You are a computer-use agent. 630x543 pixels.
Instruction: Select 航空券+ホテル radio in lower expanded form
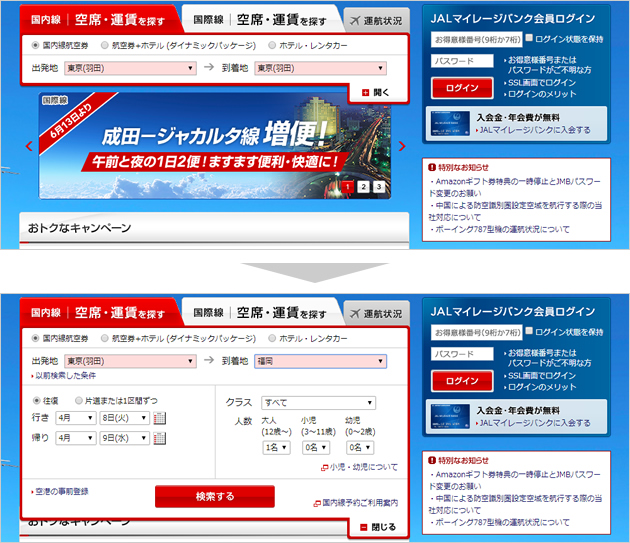point(104,338)
